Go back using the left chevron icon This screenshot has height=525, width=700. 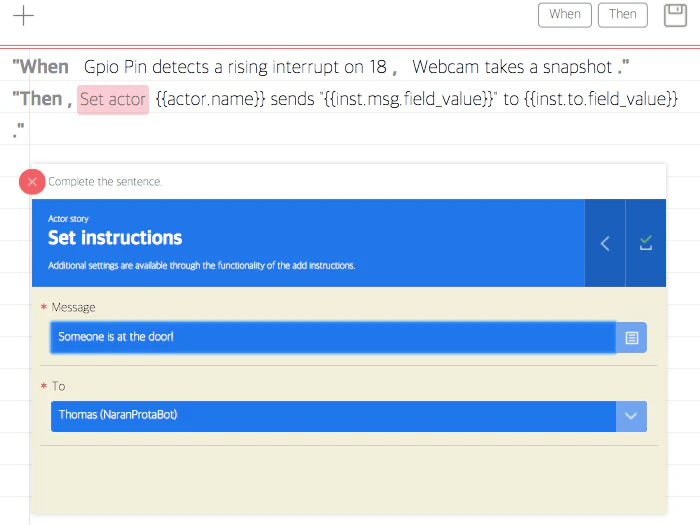click(x=605, y=243)
